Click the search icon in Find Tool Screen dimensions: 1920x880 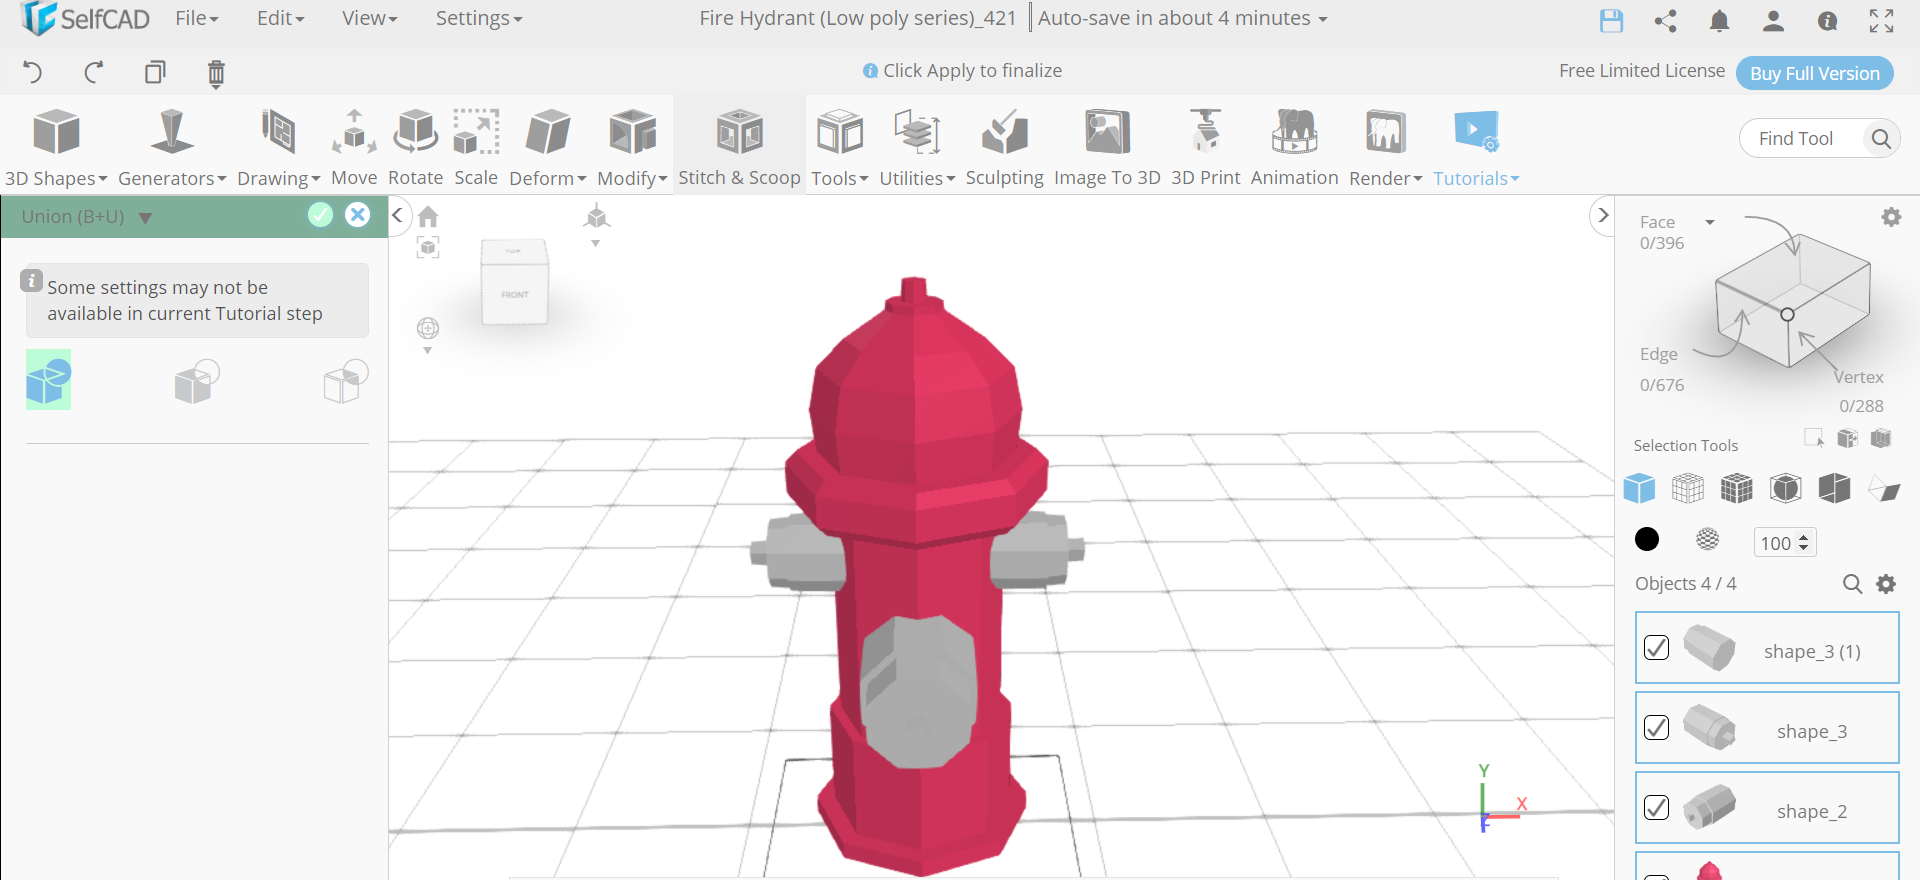(1881, 138)
